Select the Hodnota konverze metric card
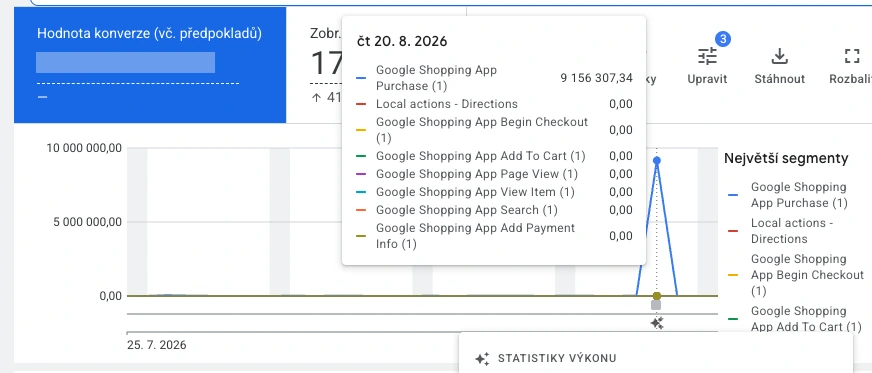 pyautogui.click(x=150, y=65)
